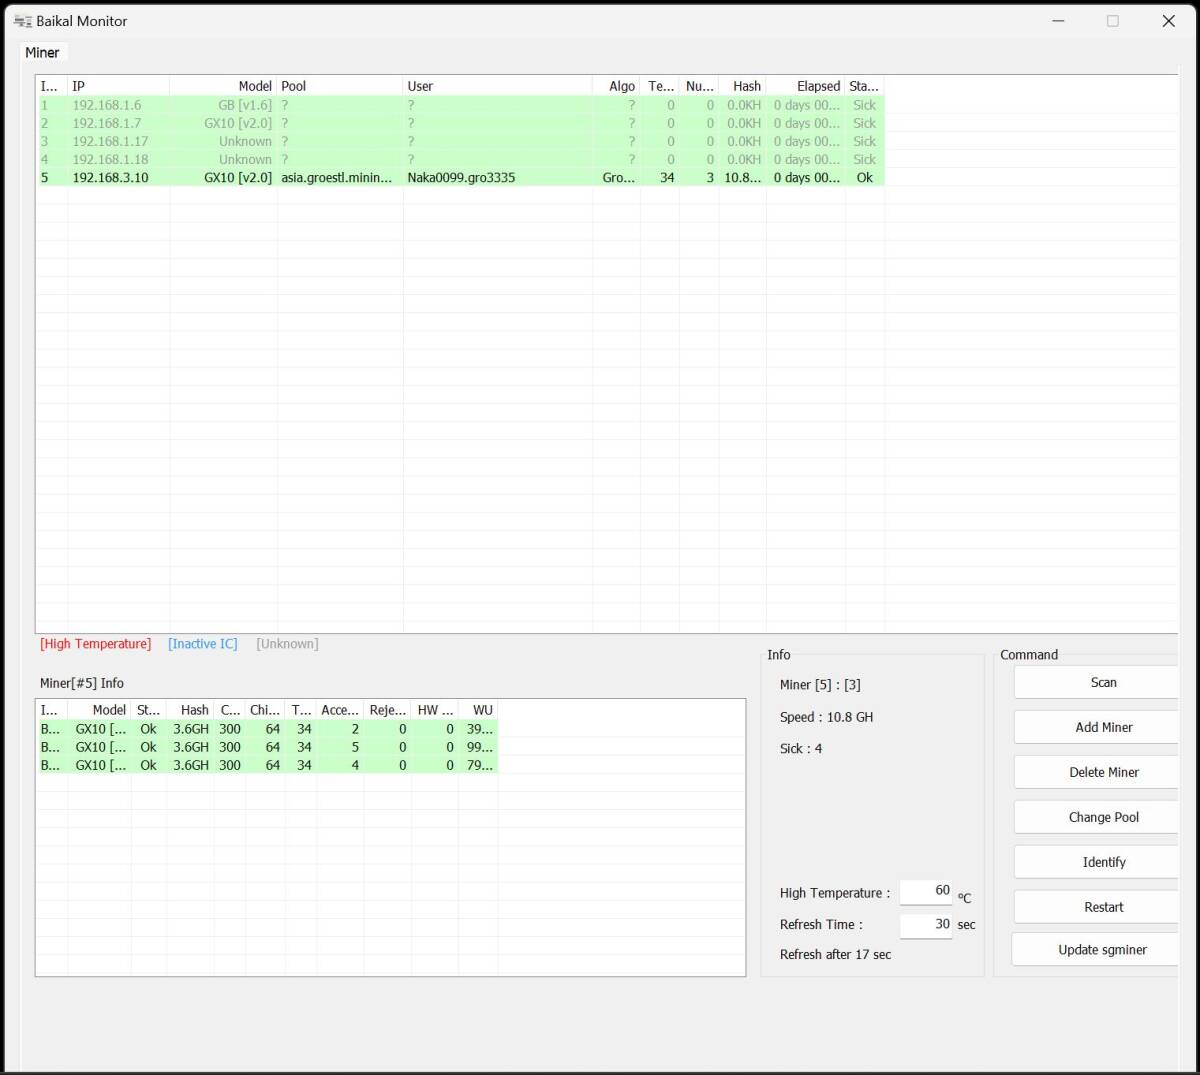Click the GB [v1.6] model cell

245,105
